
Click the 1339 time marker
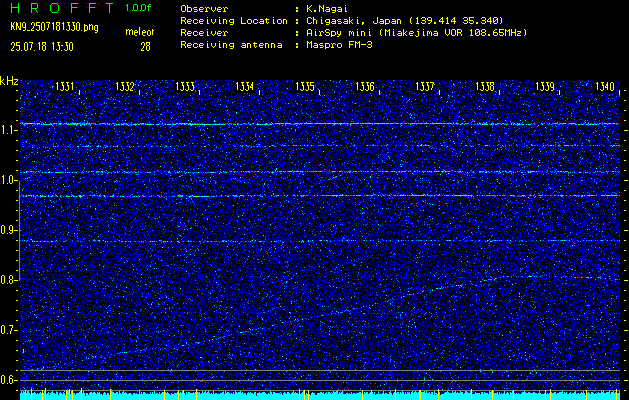click(545, 86)
